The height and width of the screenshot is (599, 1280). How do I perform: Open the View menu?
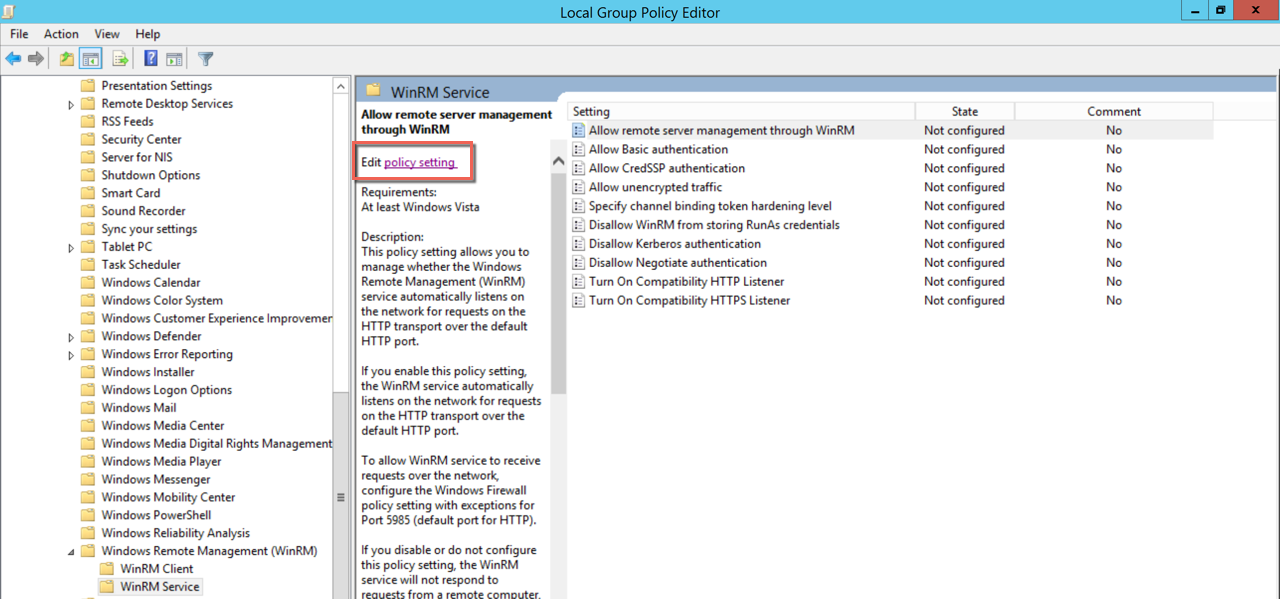106,33
